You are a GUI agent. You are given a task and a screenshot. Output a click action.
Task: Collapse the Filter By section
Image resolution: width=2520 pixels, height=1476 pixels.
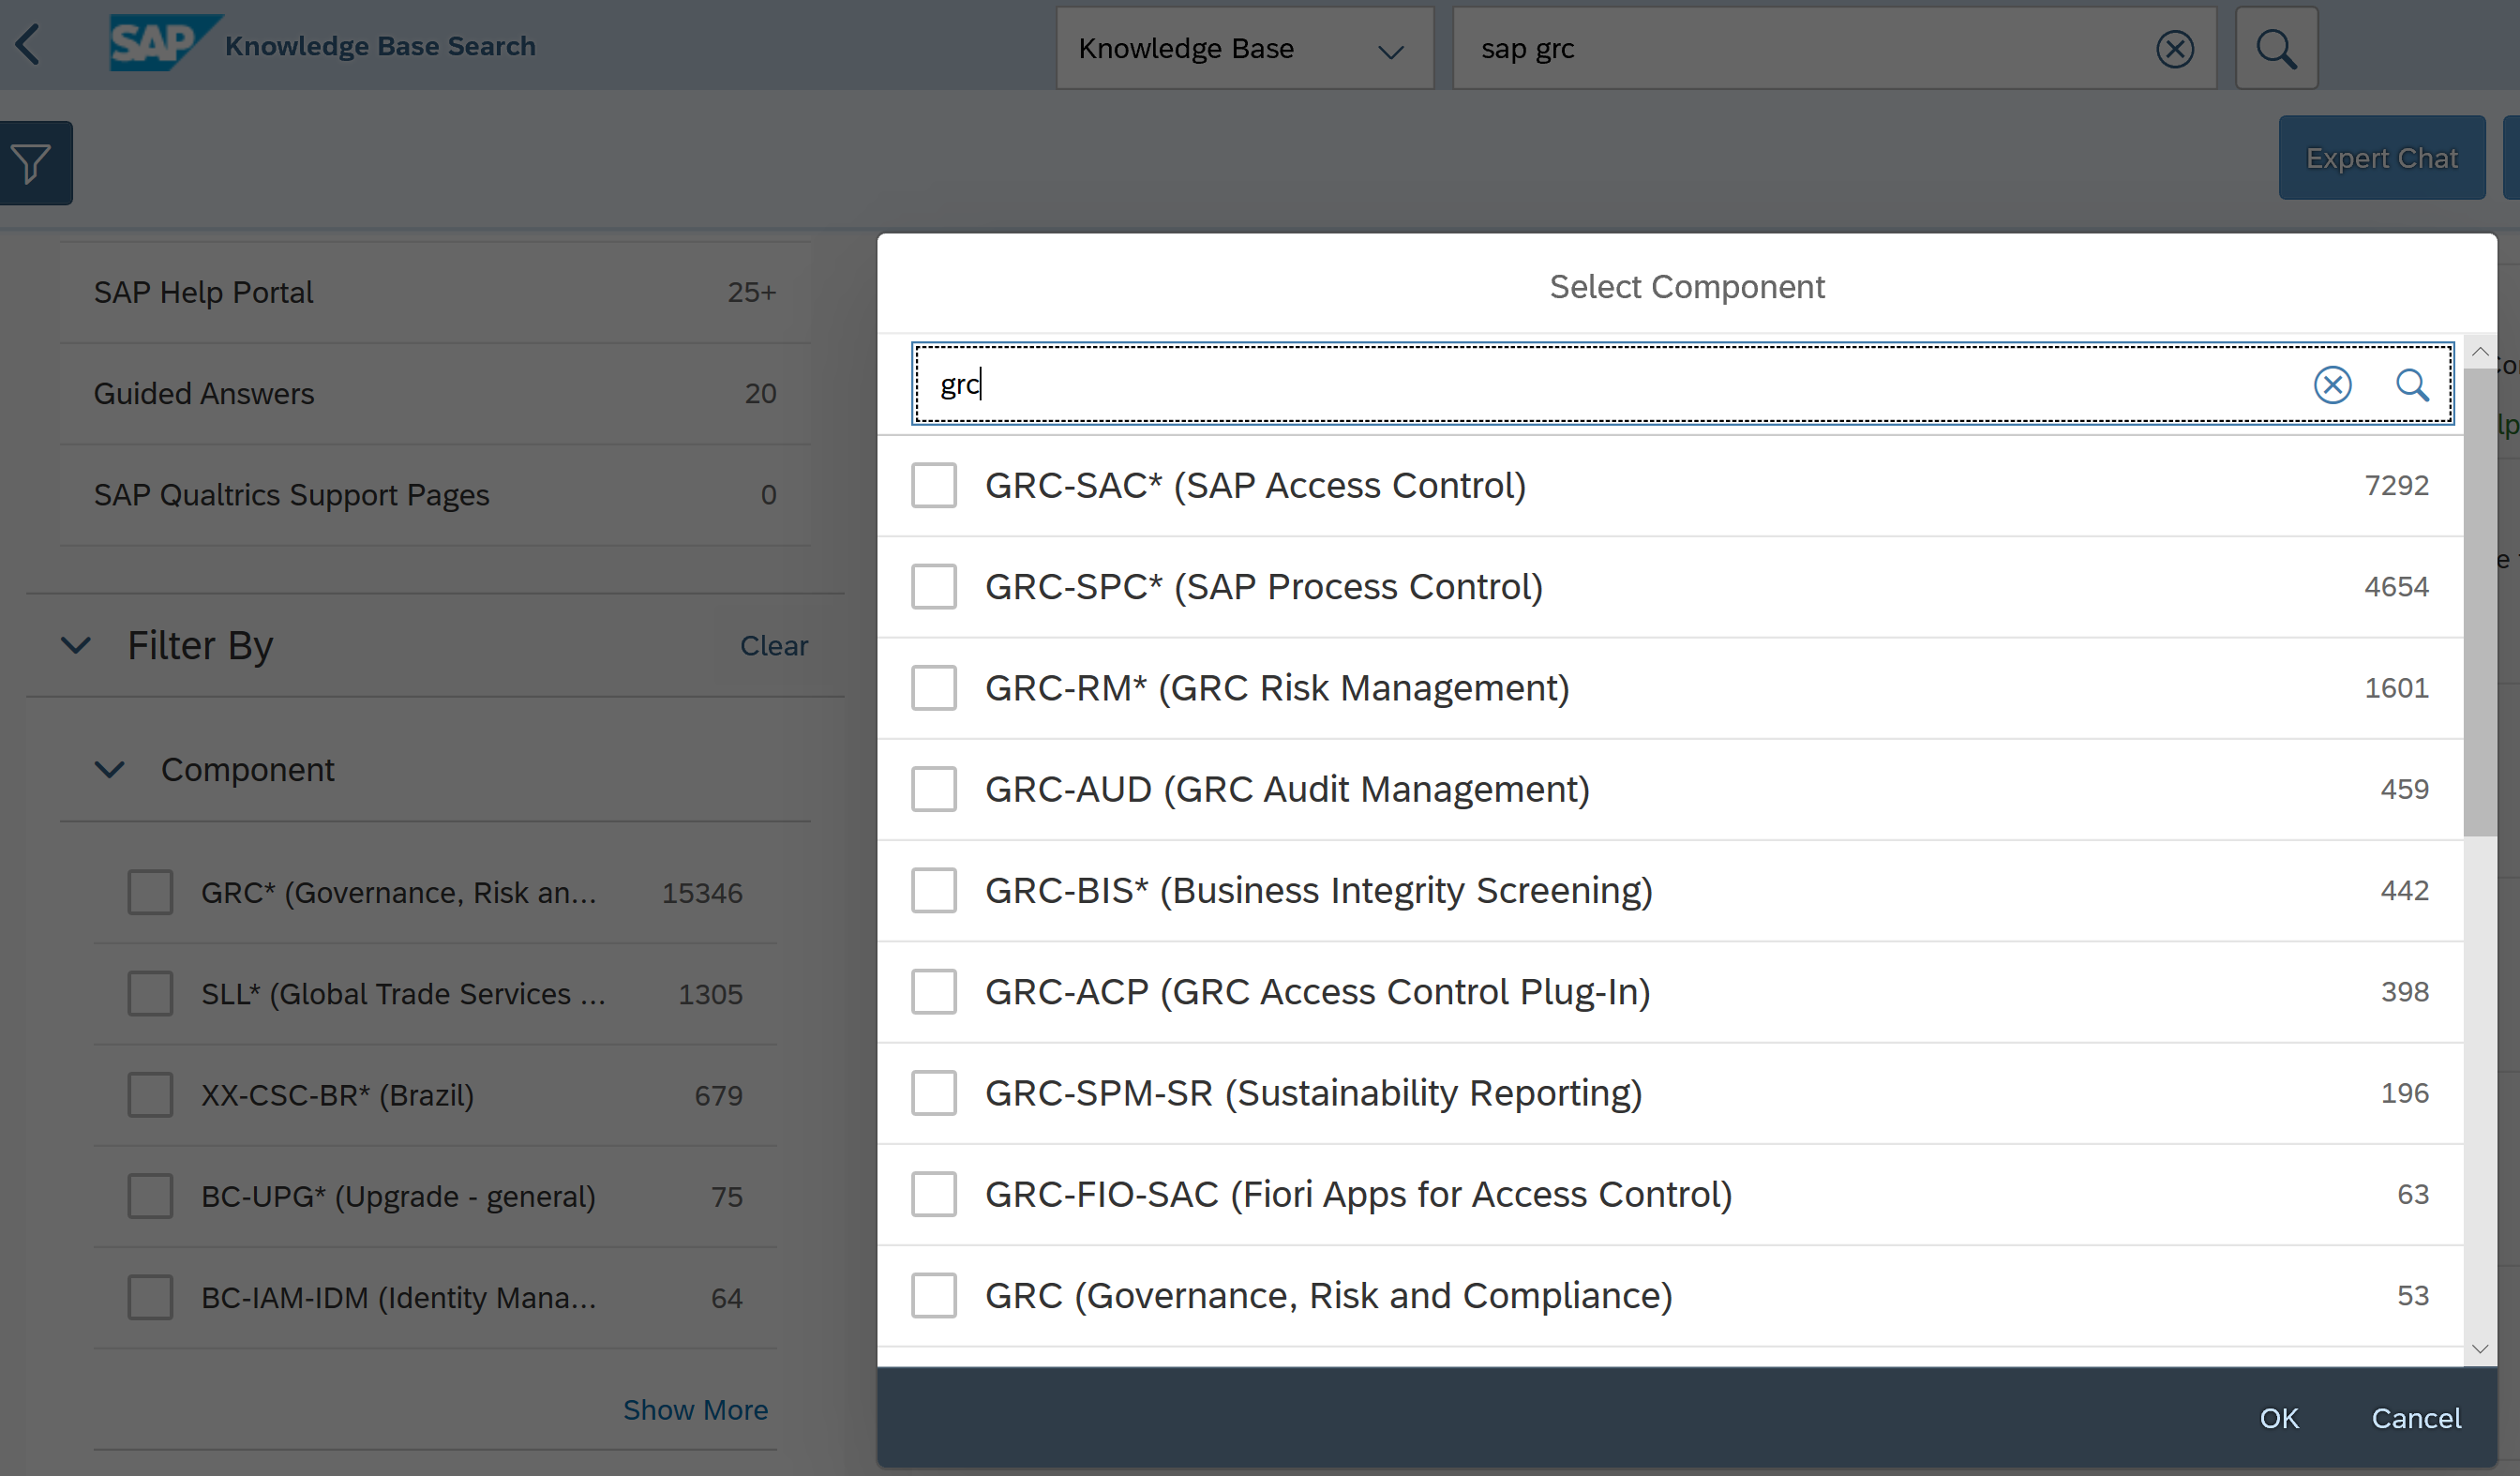pyautogui.click(x=75, y=645)
